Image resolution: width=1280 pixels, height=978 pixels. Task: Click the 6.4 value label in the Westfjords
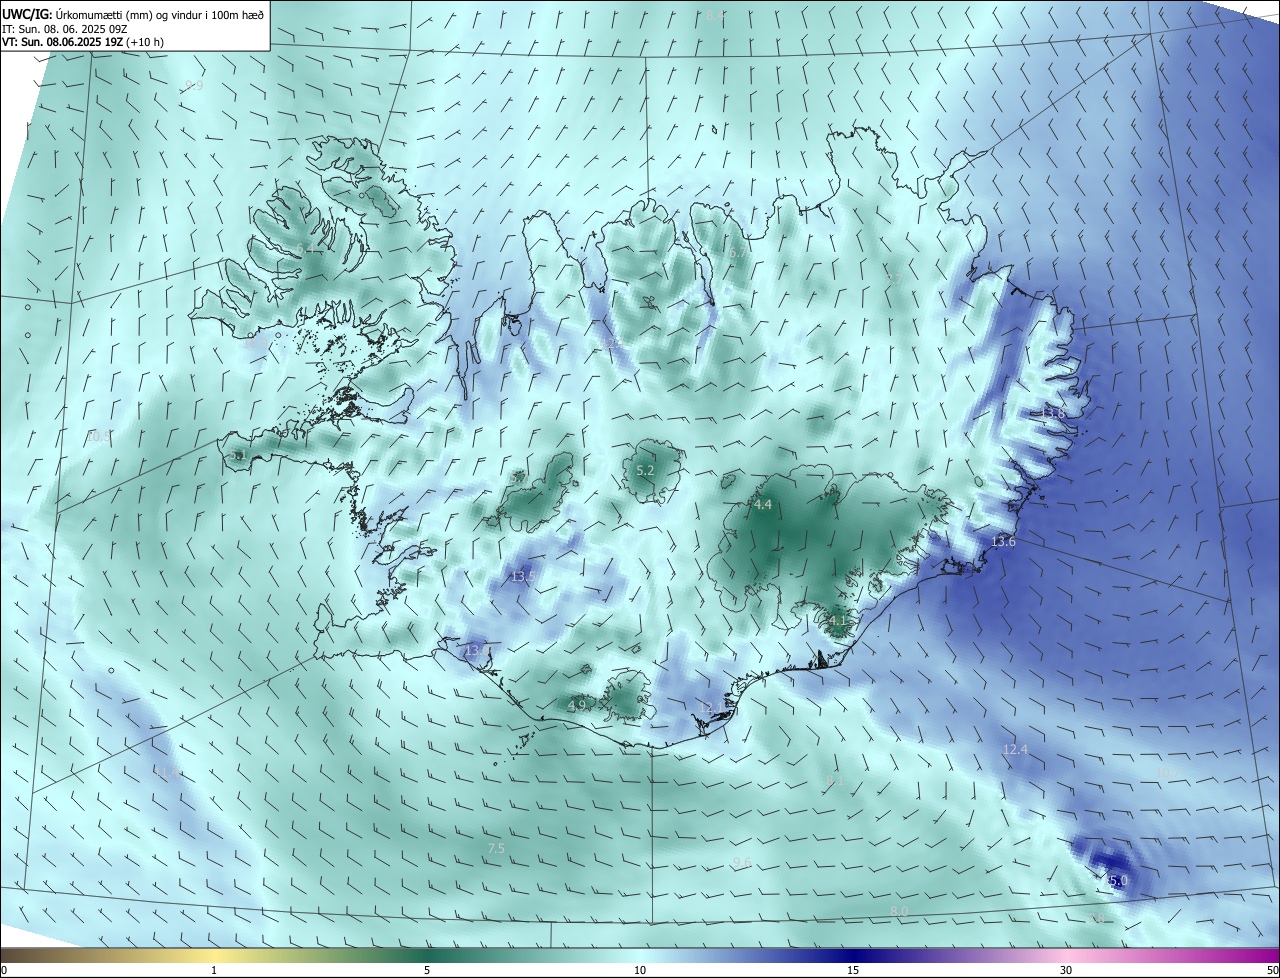coord(305,248)
